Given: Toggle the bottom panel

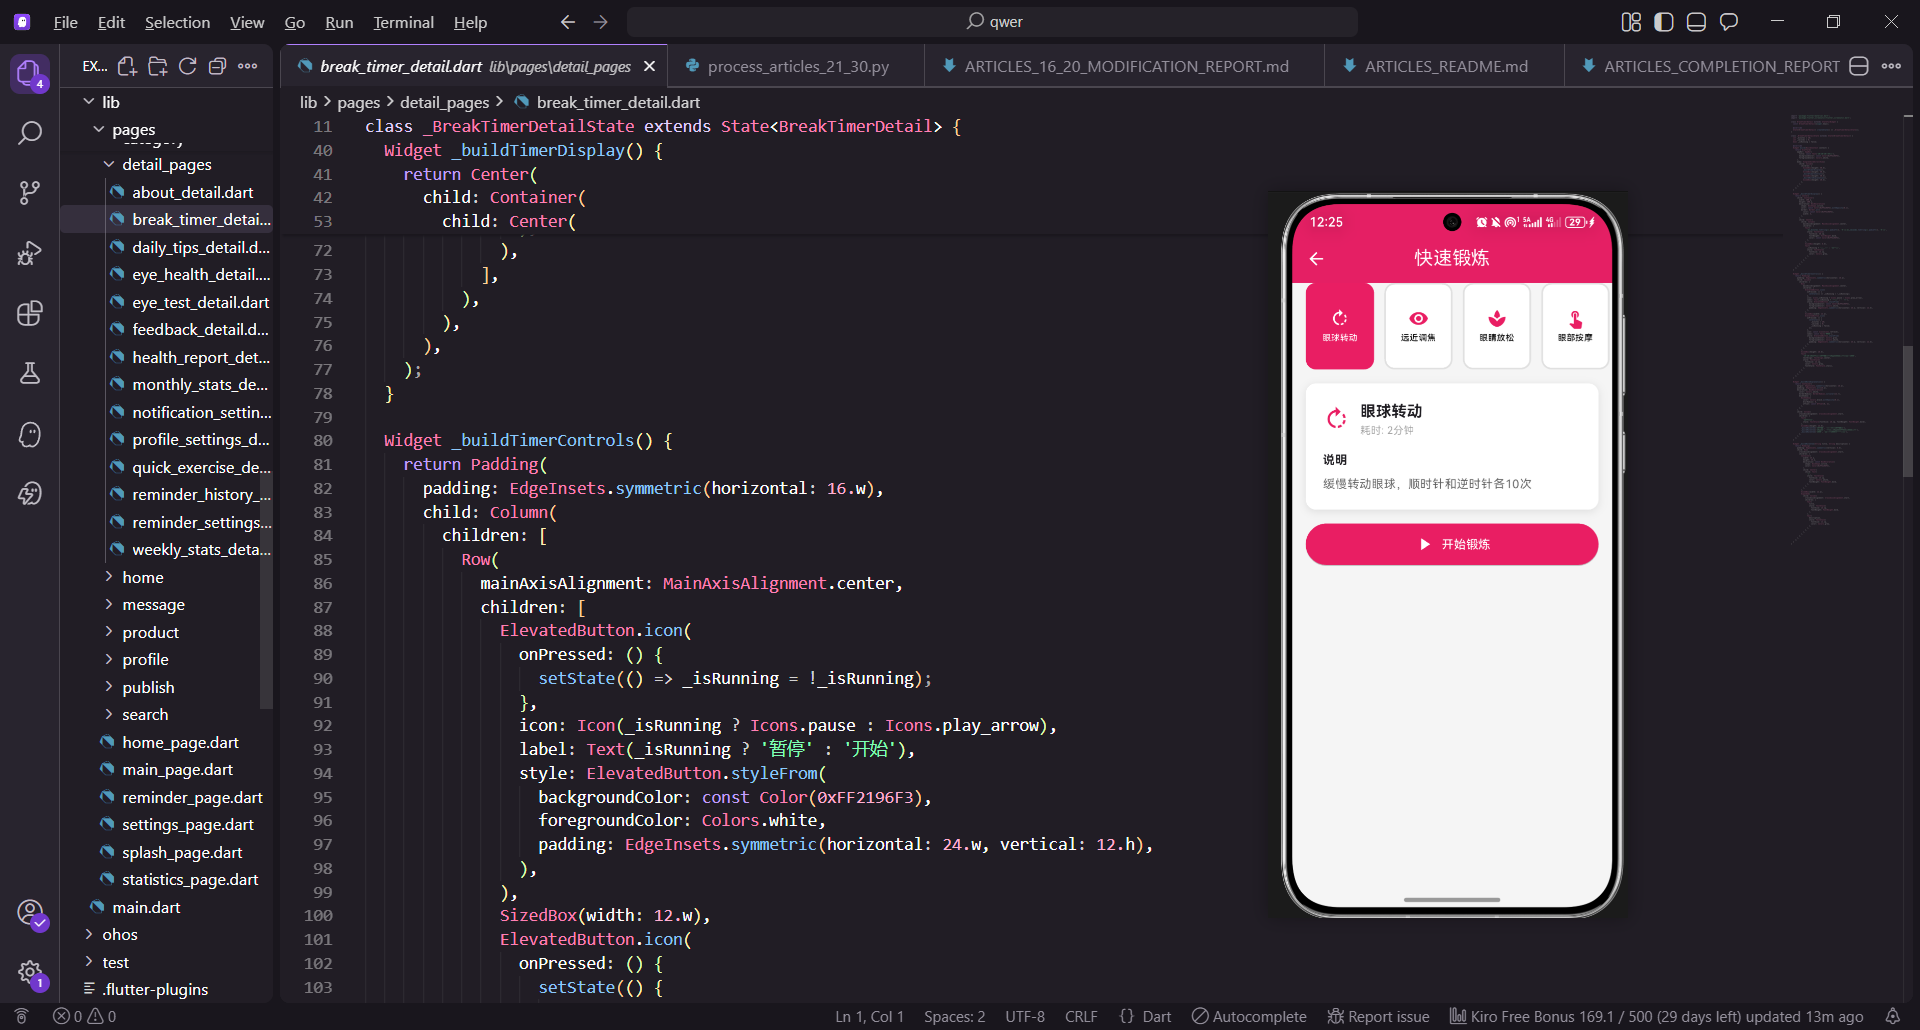Looking at the screenshot, I should pos(1696,21).
